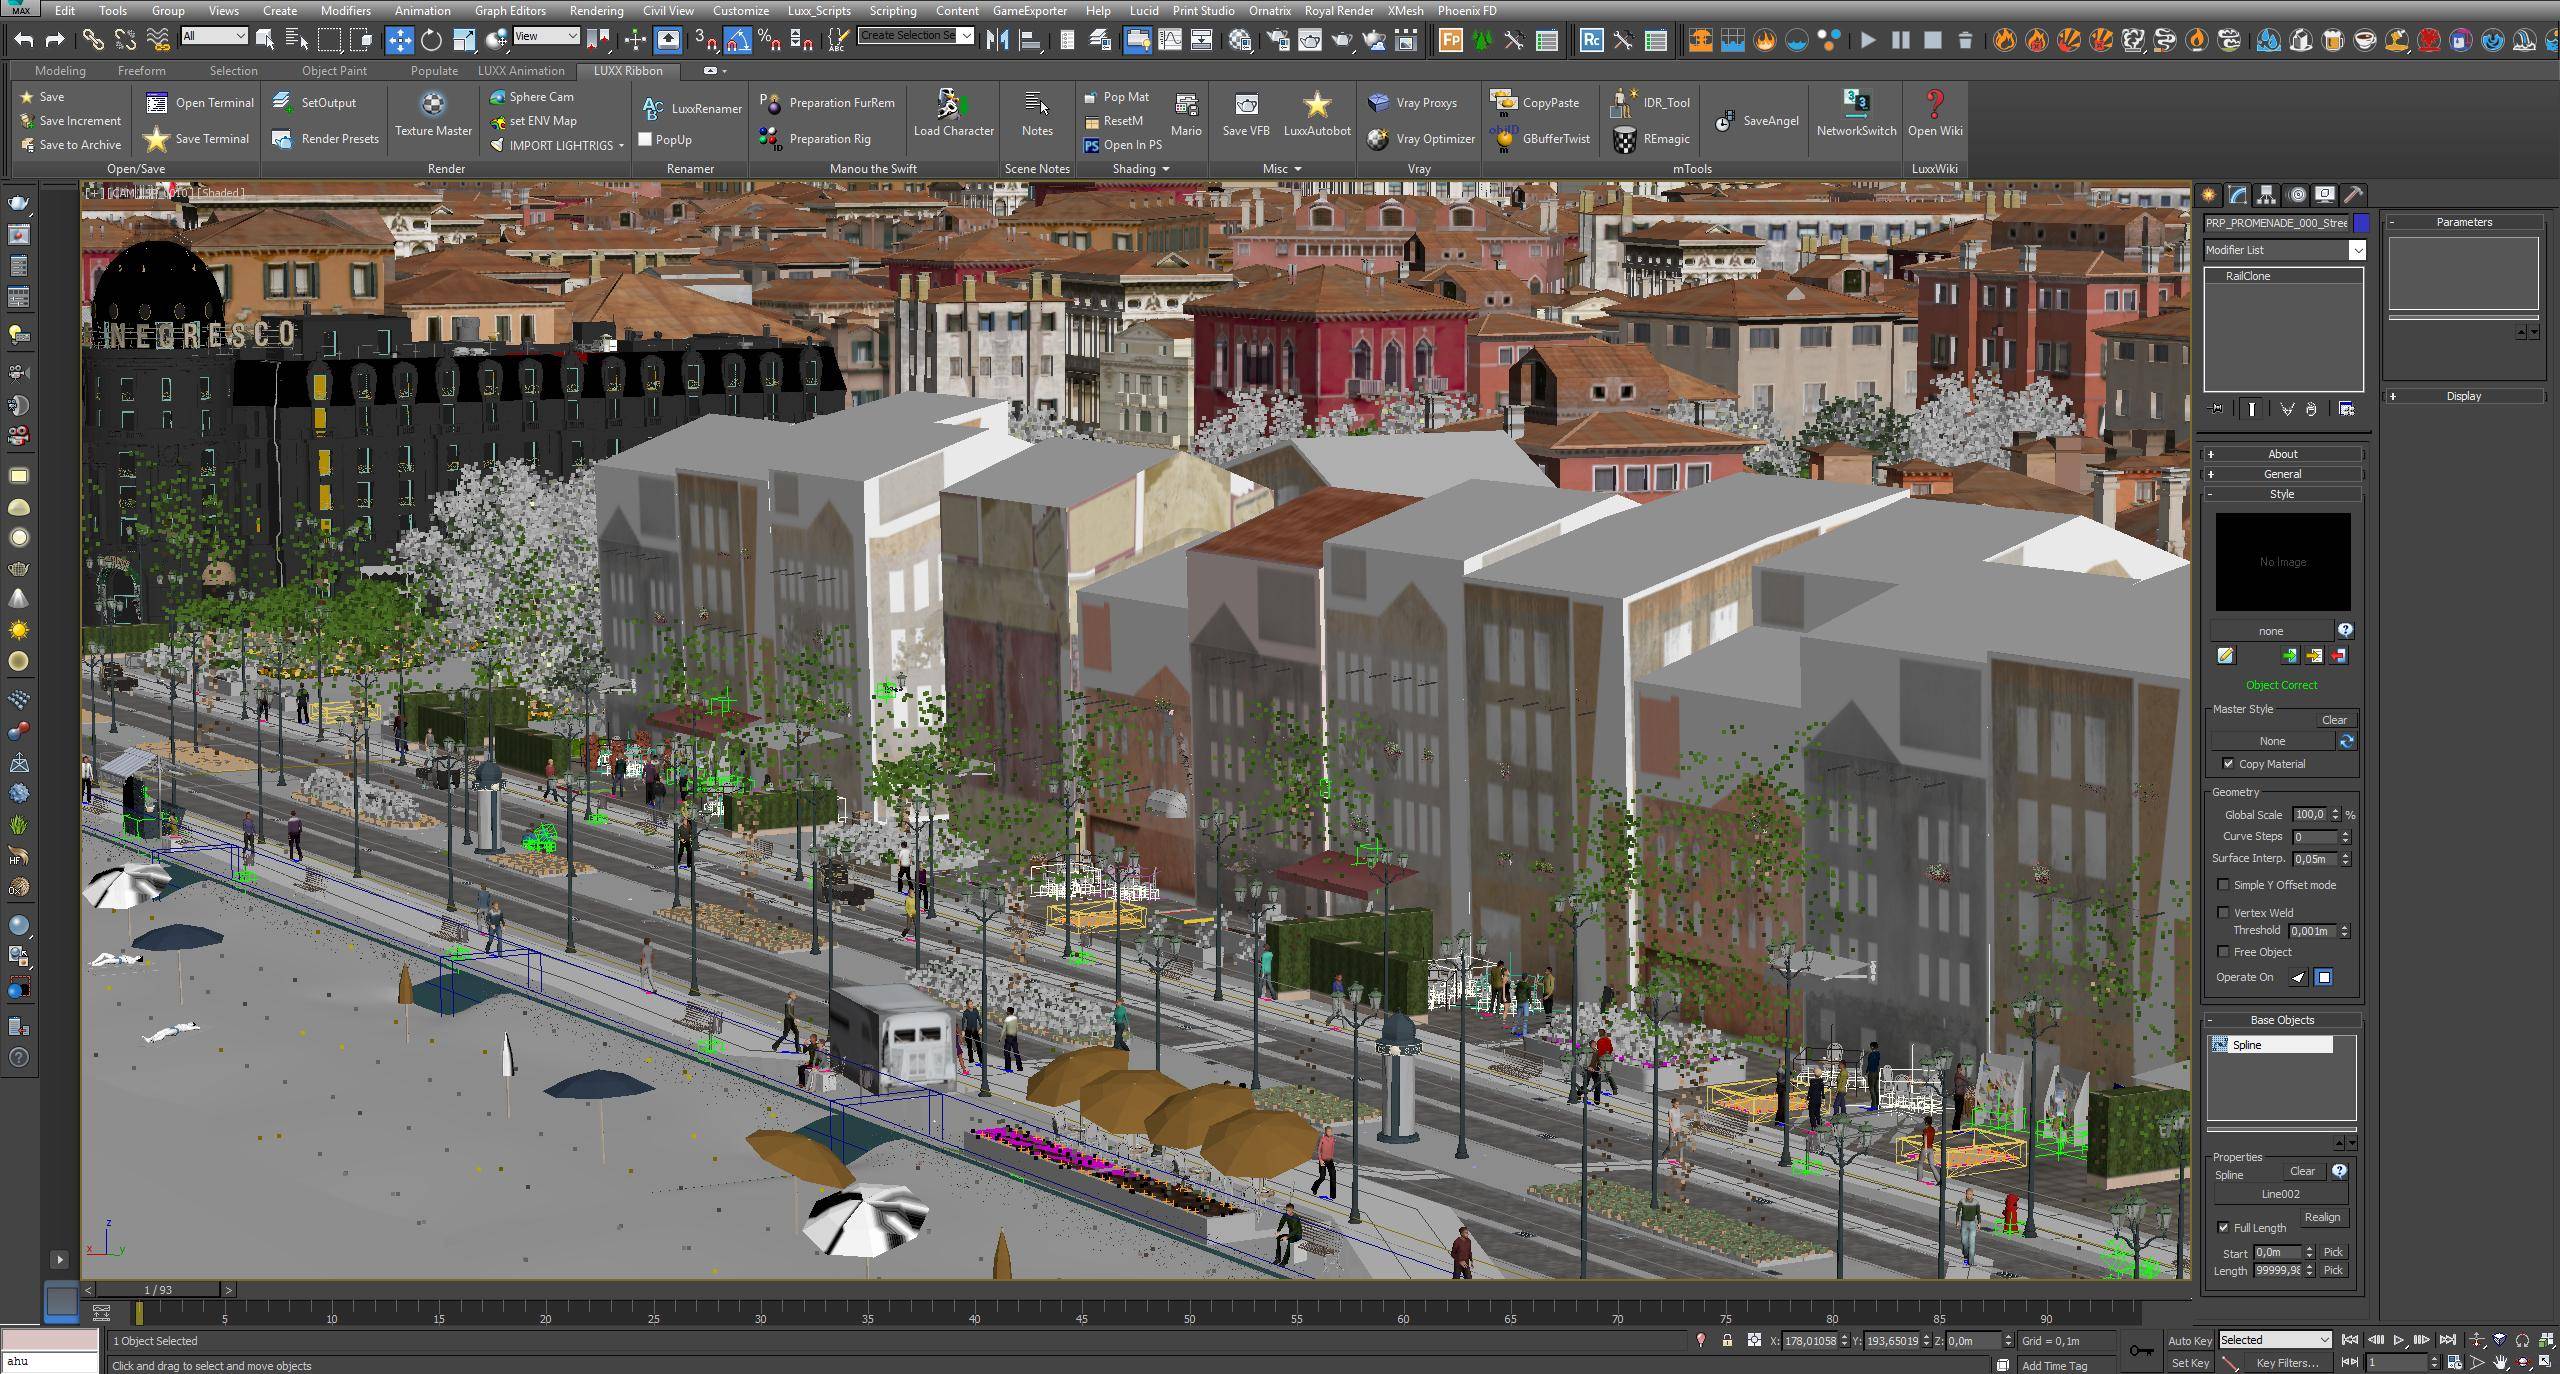Open the IMPORT LIGHTRIGS dropdown
Viewport: 2560px width, 1374px height.
pyautogui.click(x=621, y=146)
